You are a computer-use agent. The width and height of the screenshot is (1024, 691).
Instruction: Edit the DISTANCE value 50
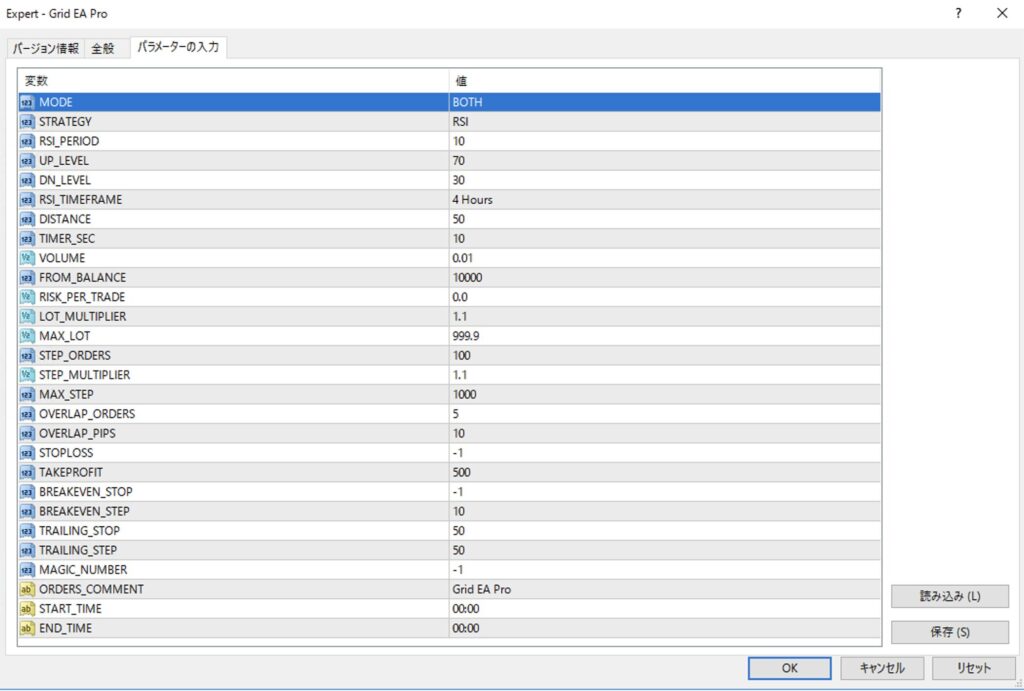point(665,219)
